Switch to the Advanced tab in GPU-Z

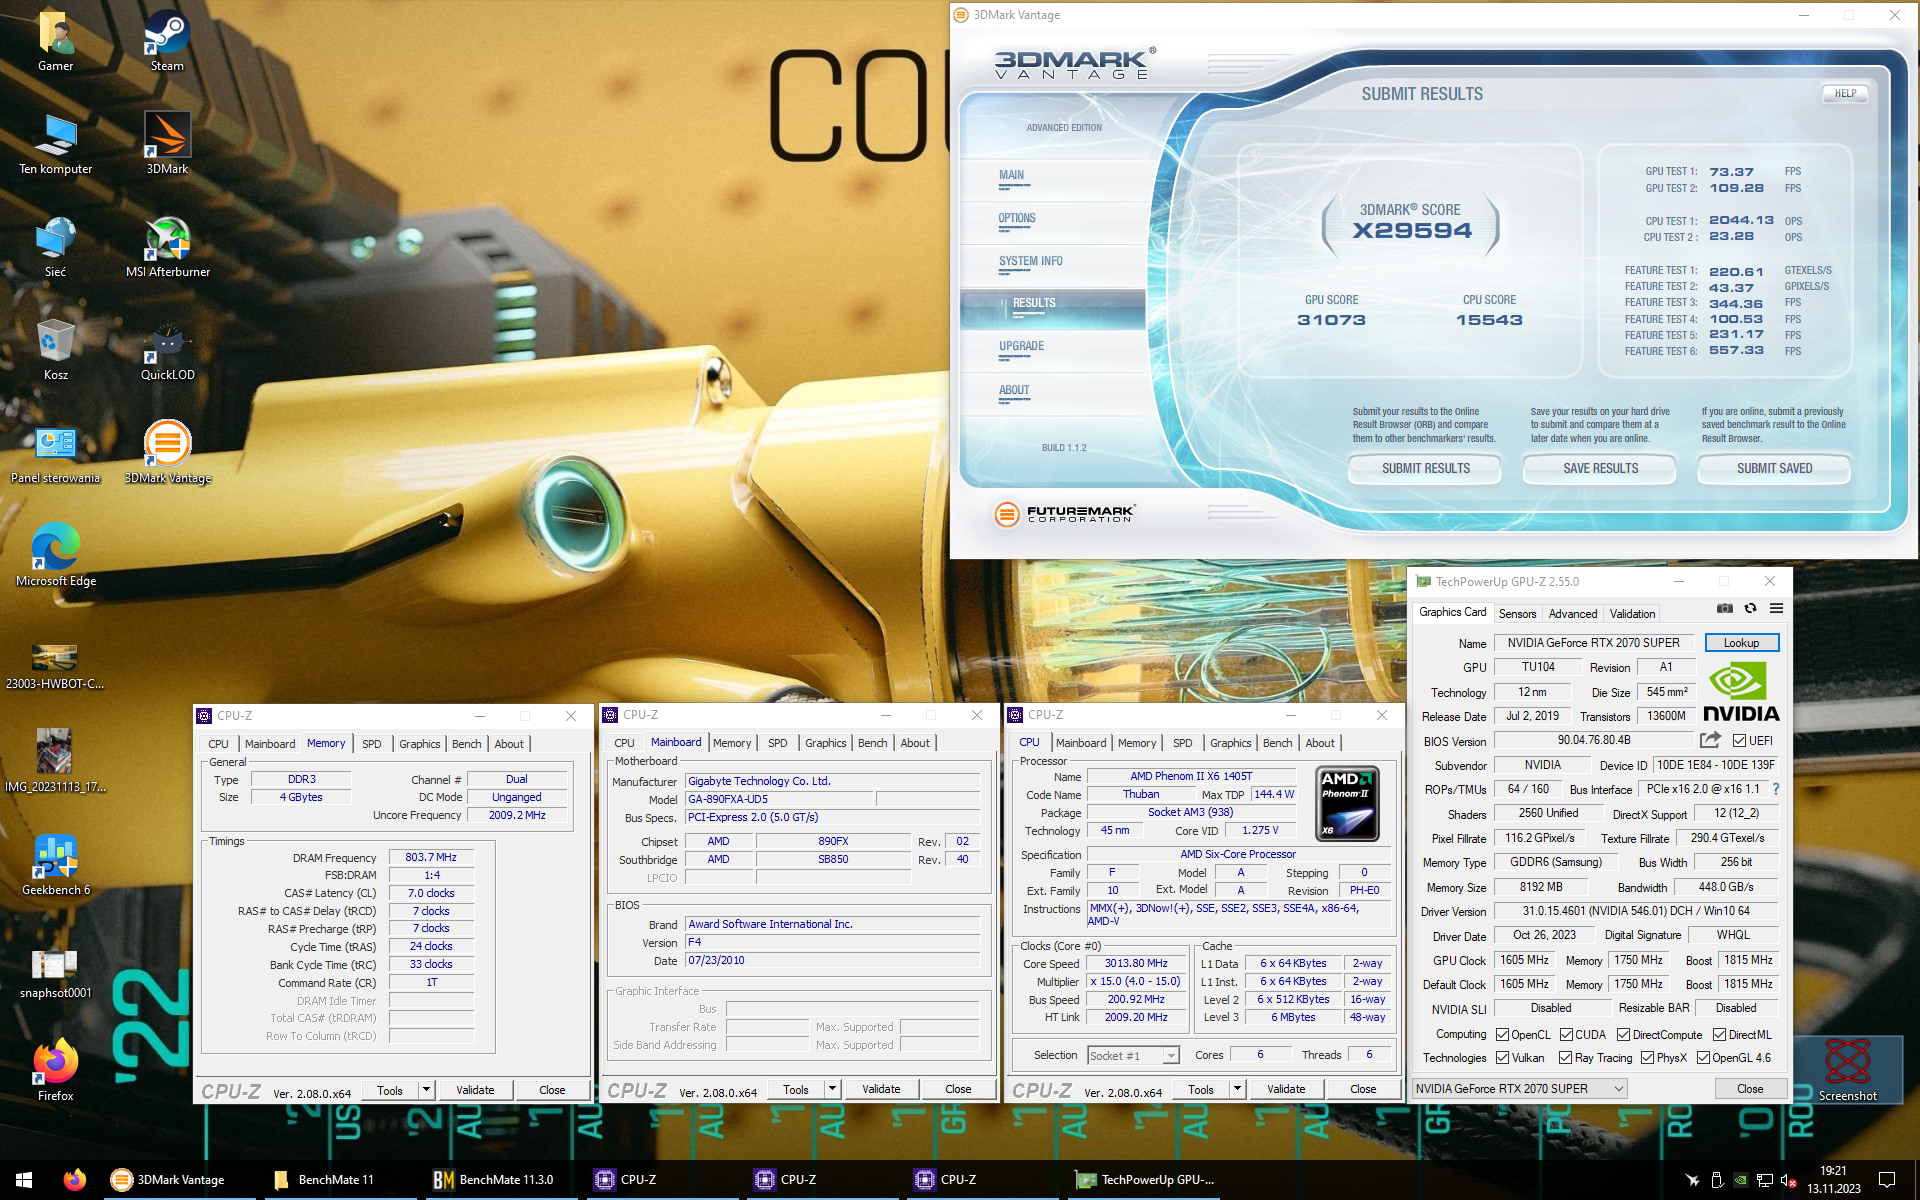1573,614
